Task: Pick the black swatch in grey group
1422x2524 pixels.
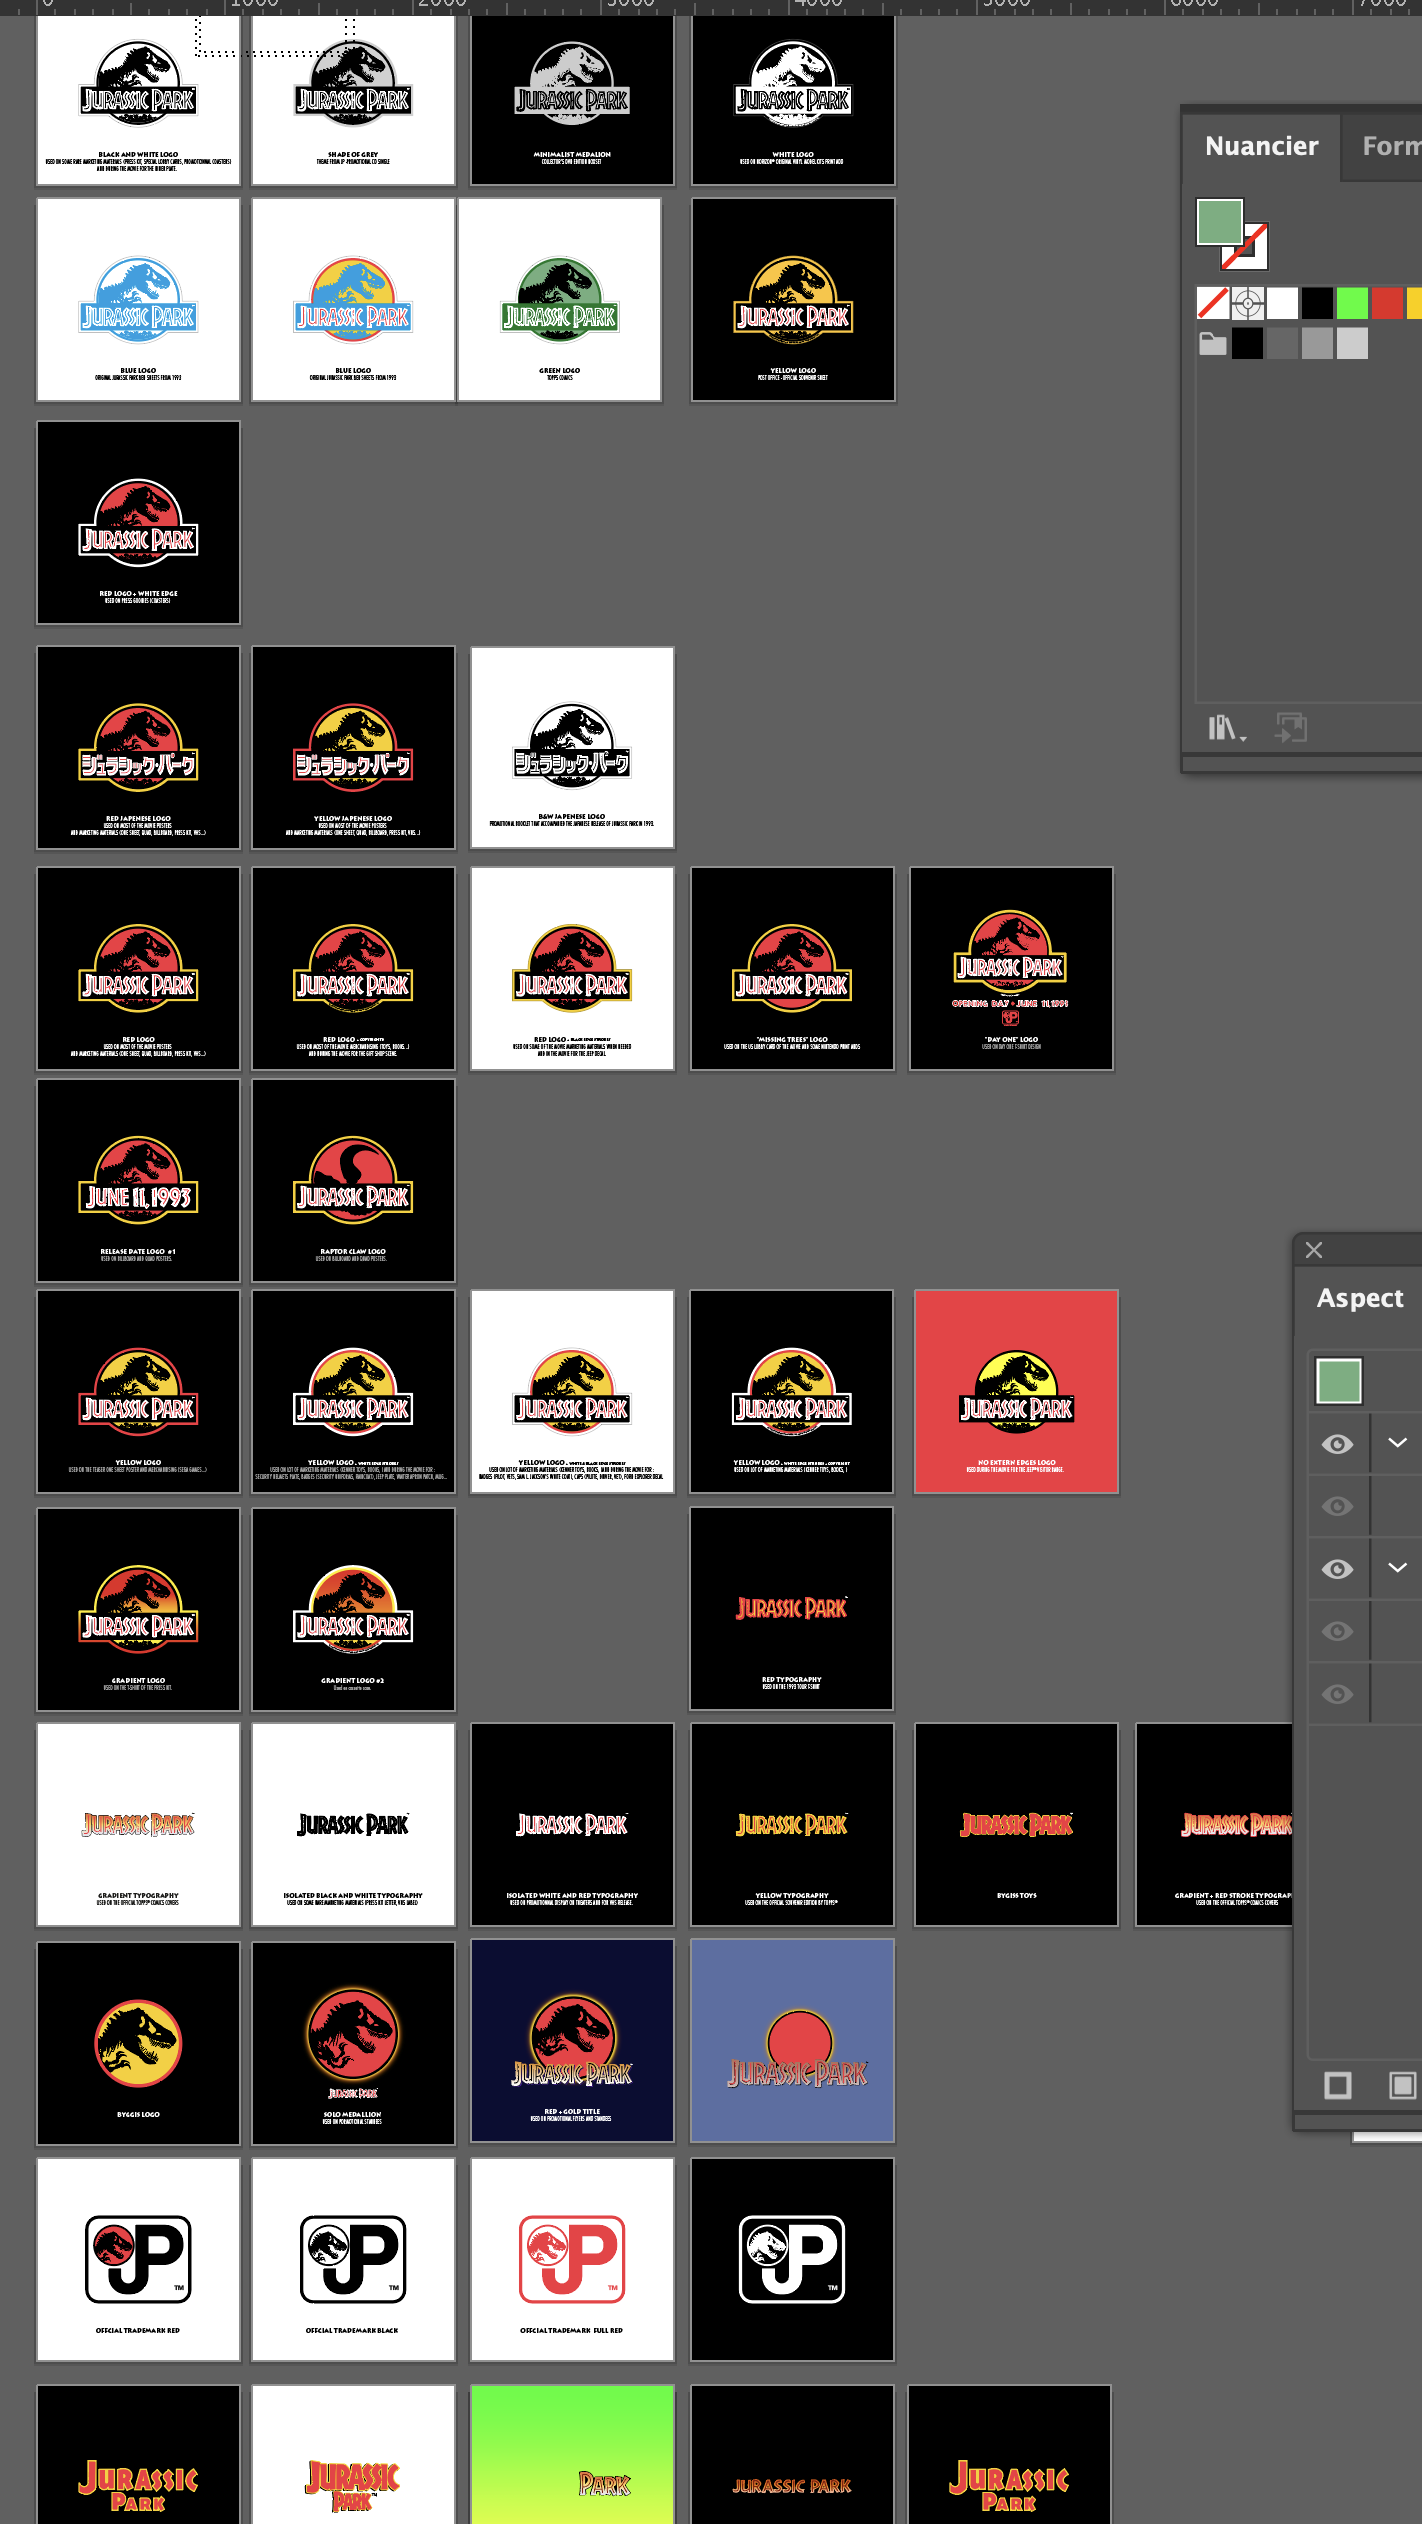Action: [x=1247, y=343]
